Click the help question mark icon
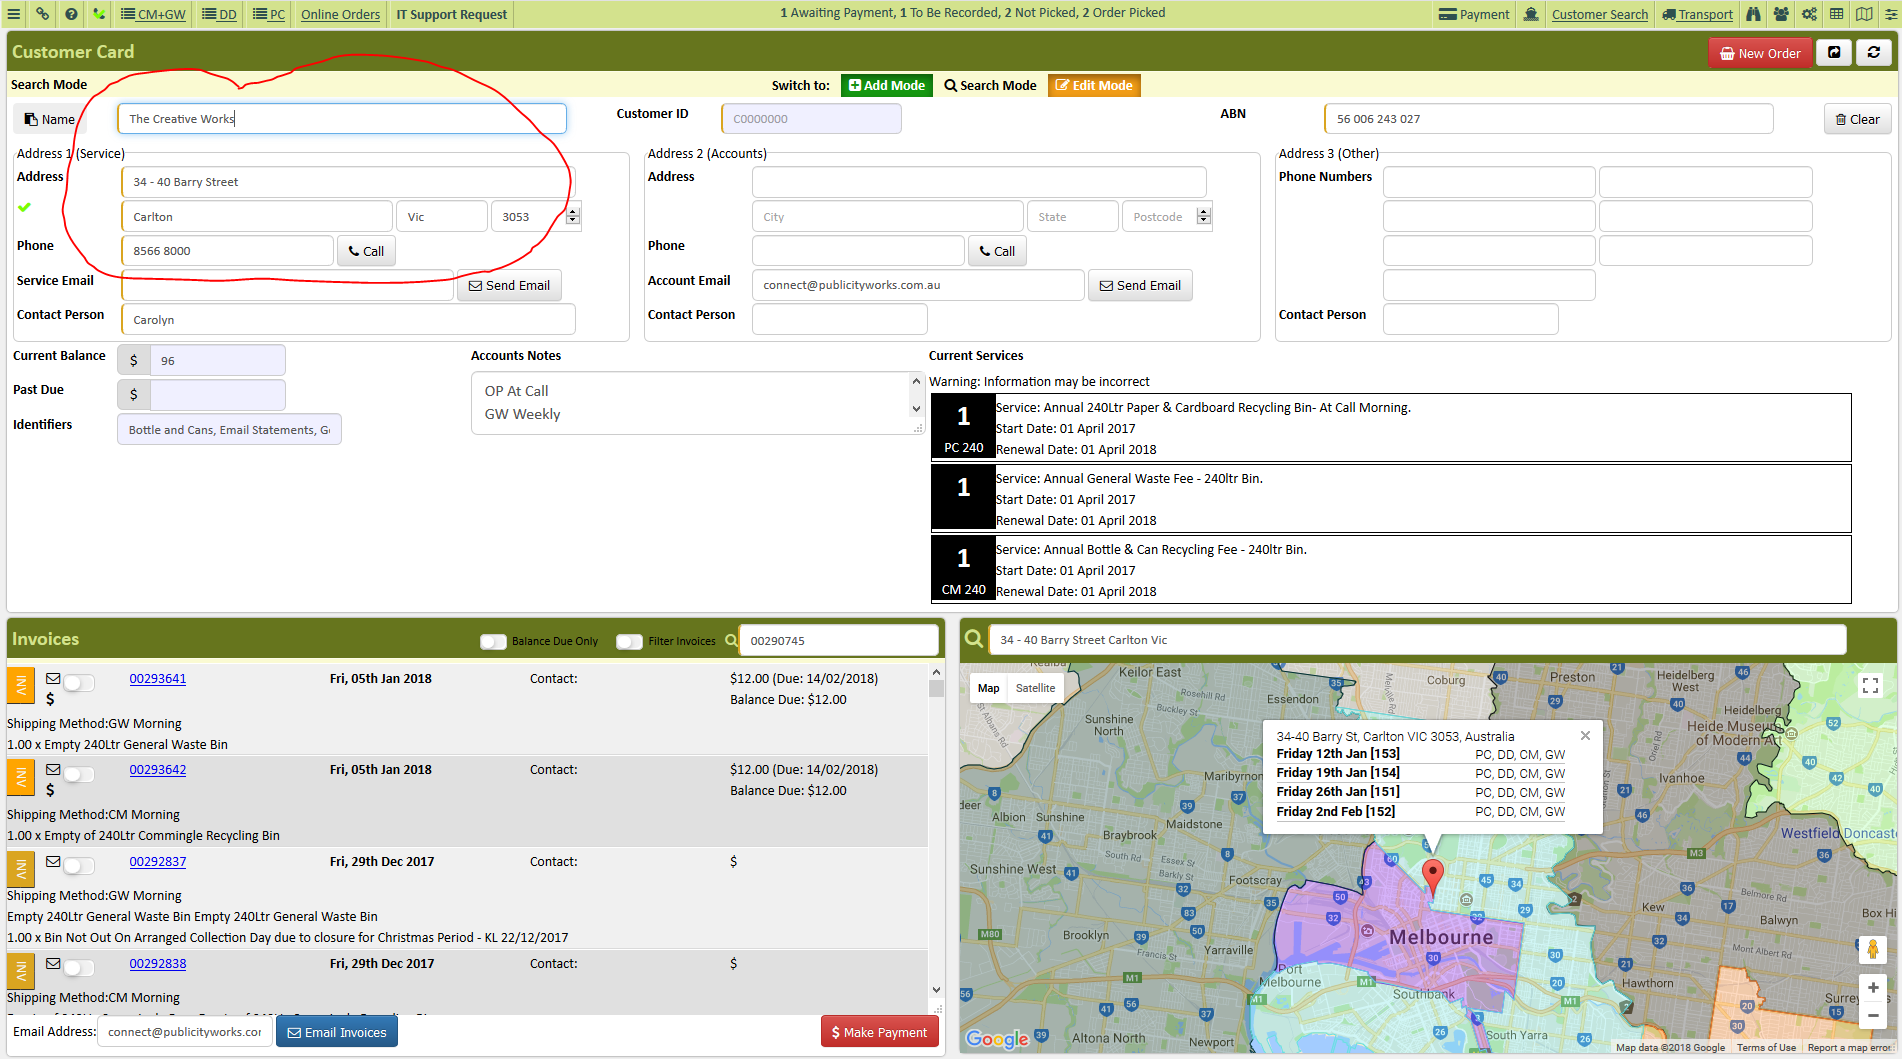This screenshot has height=1059, width=1902. tap(71, 14)
